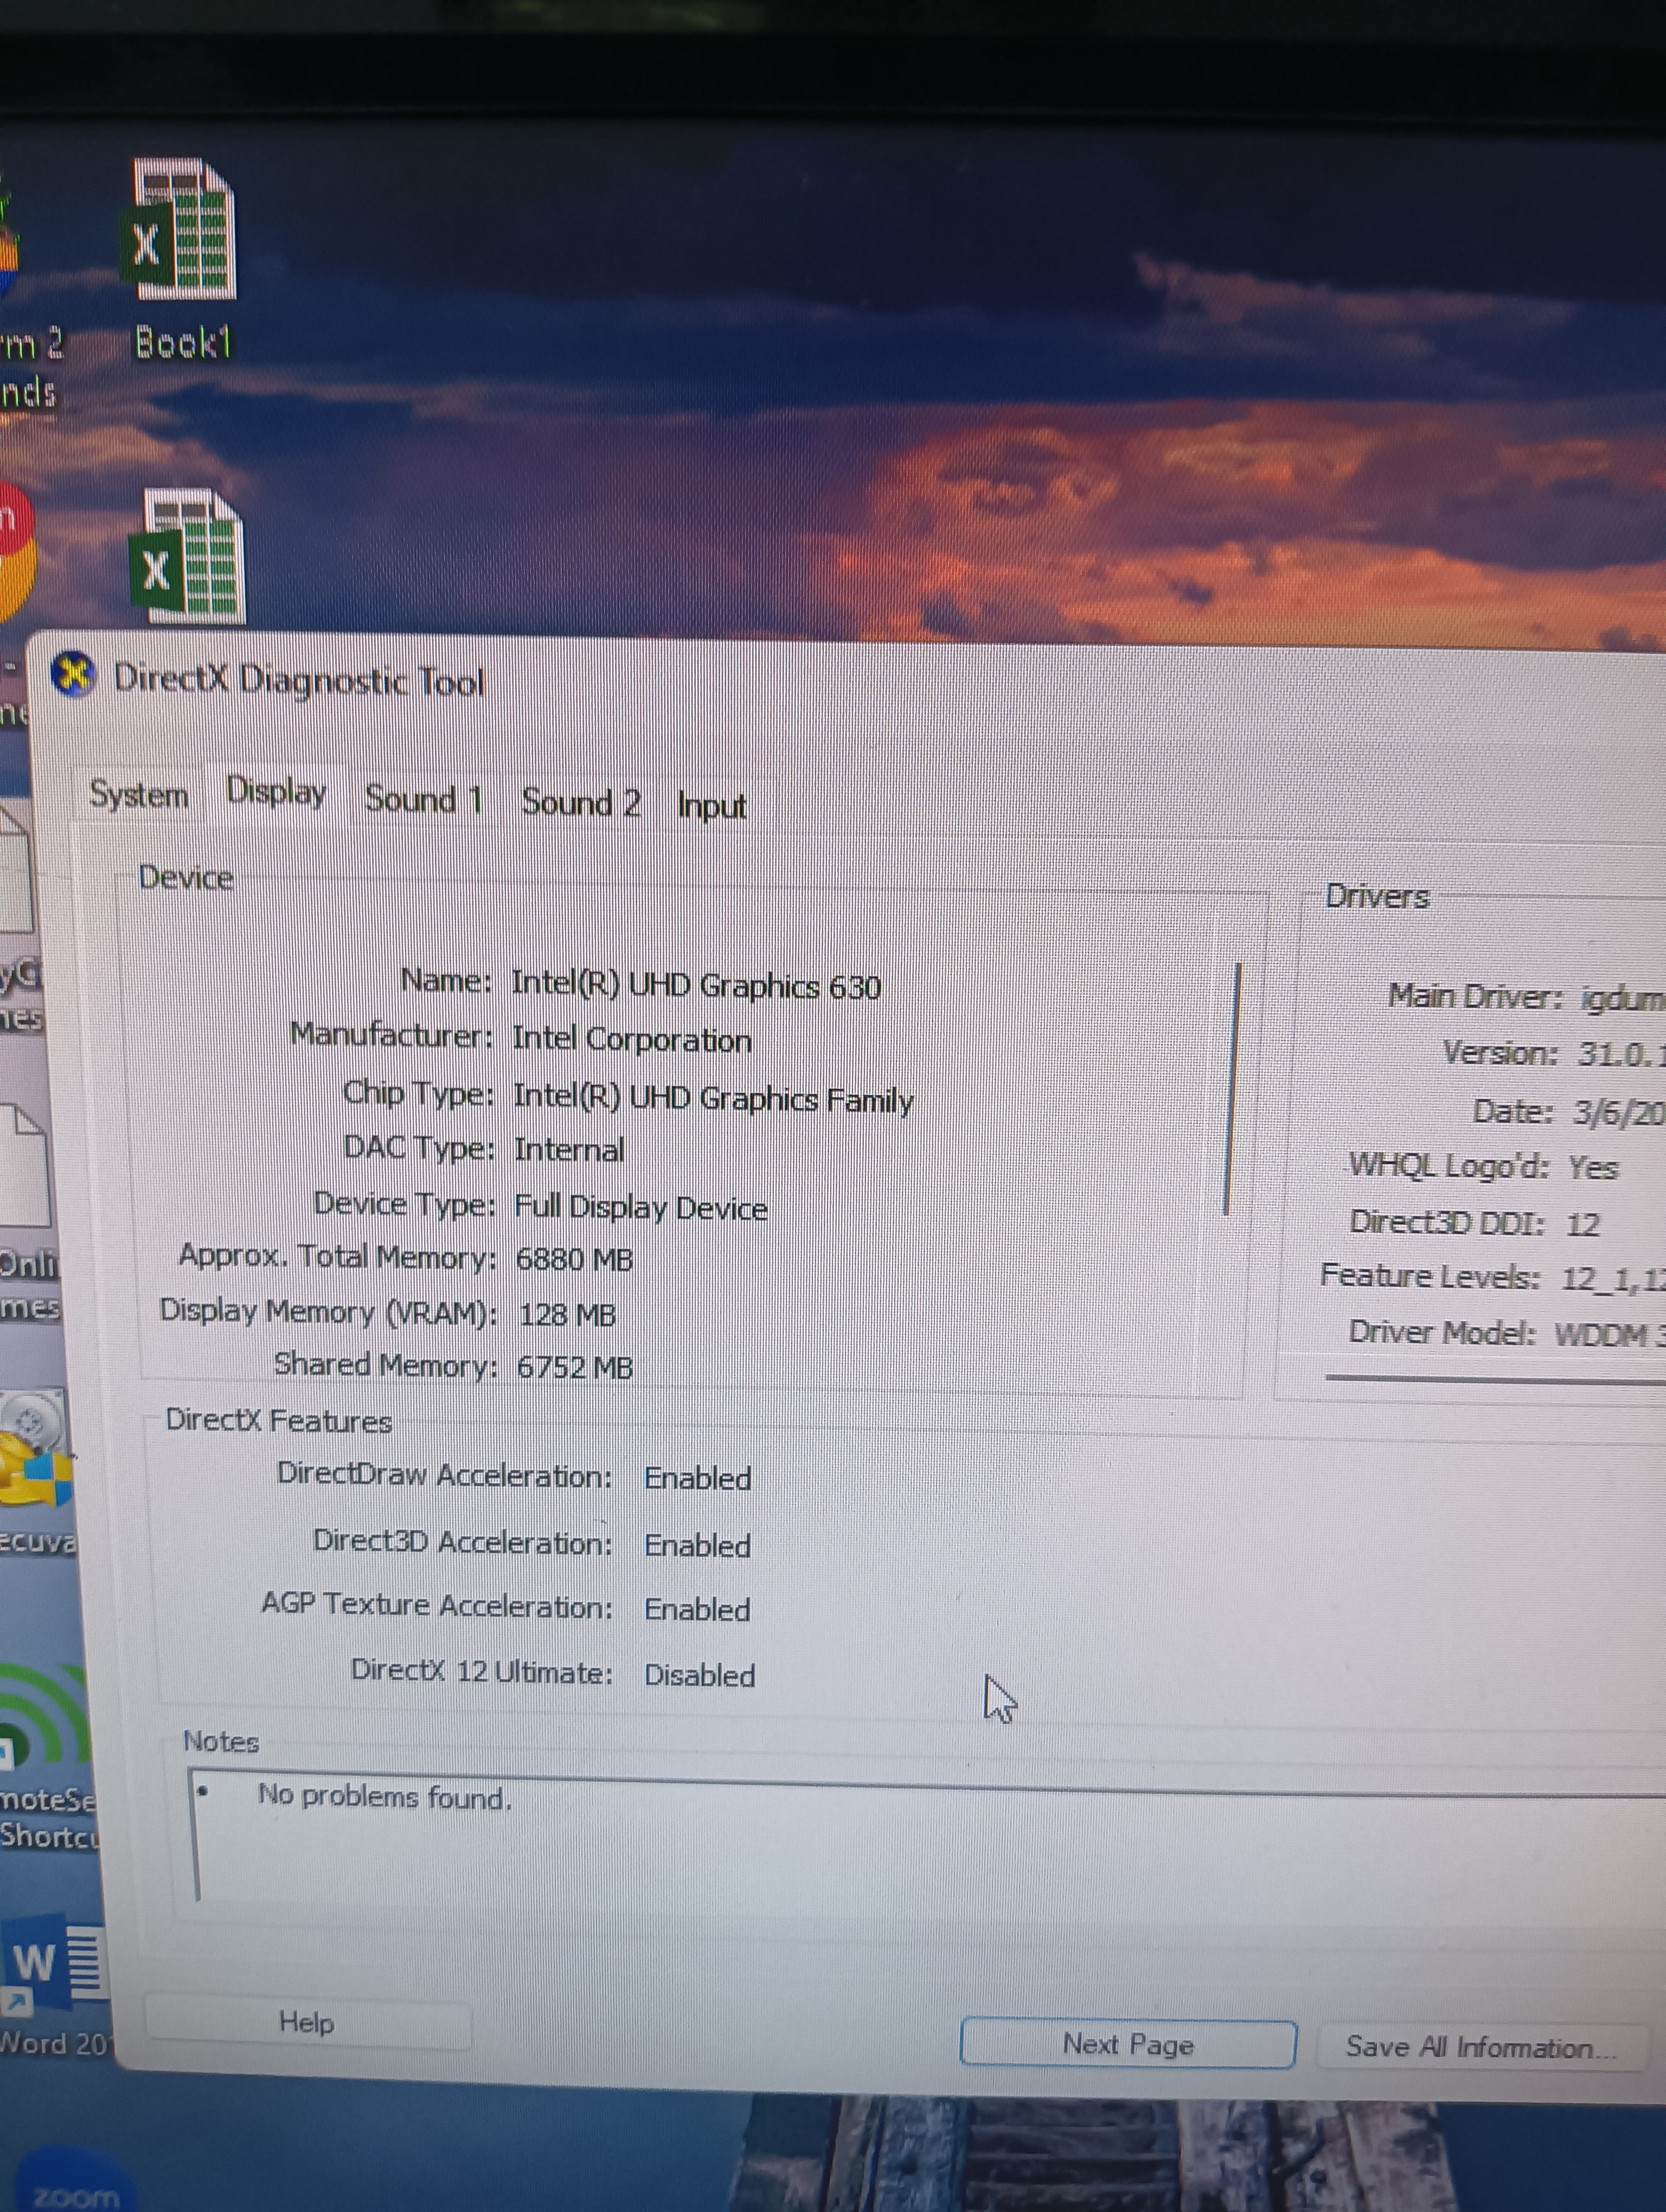The image size is (1666, 2212).
Task: Select the '6880 MB' total memory value
Action: 575,1258
